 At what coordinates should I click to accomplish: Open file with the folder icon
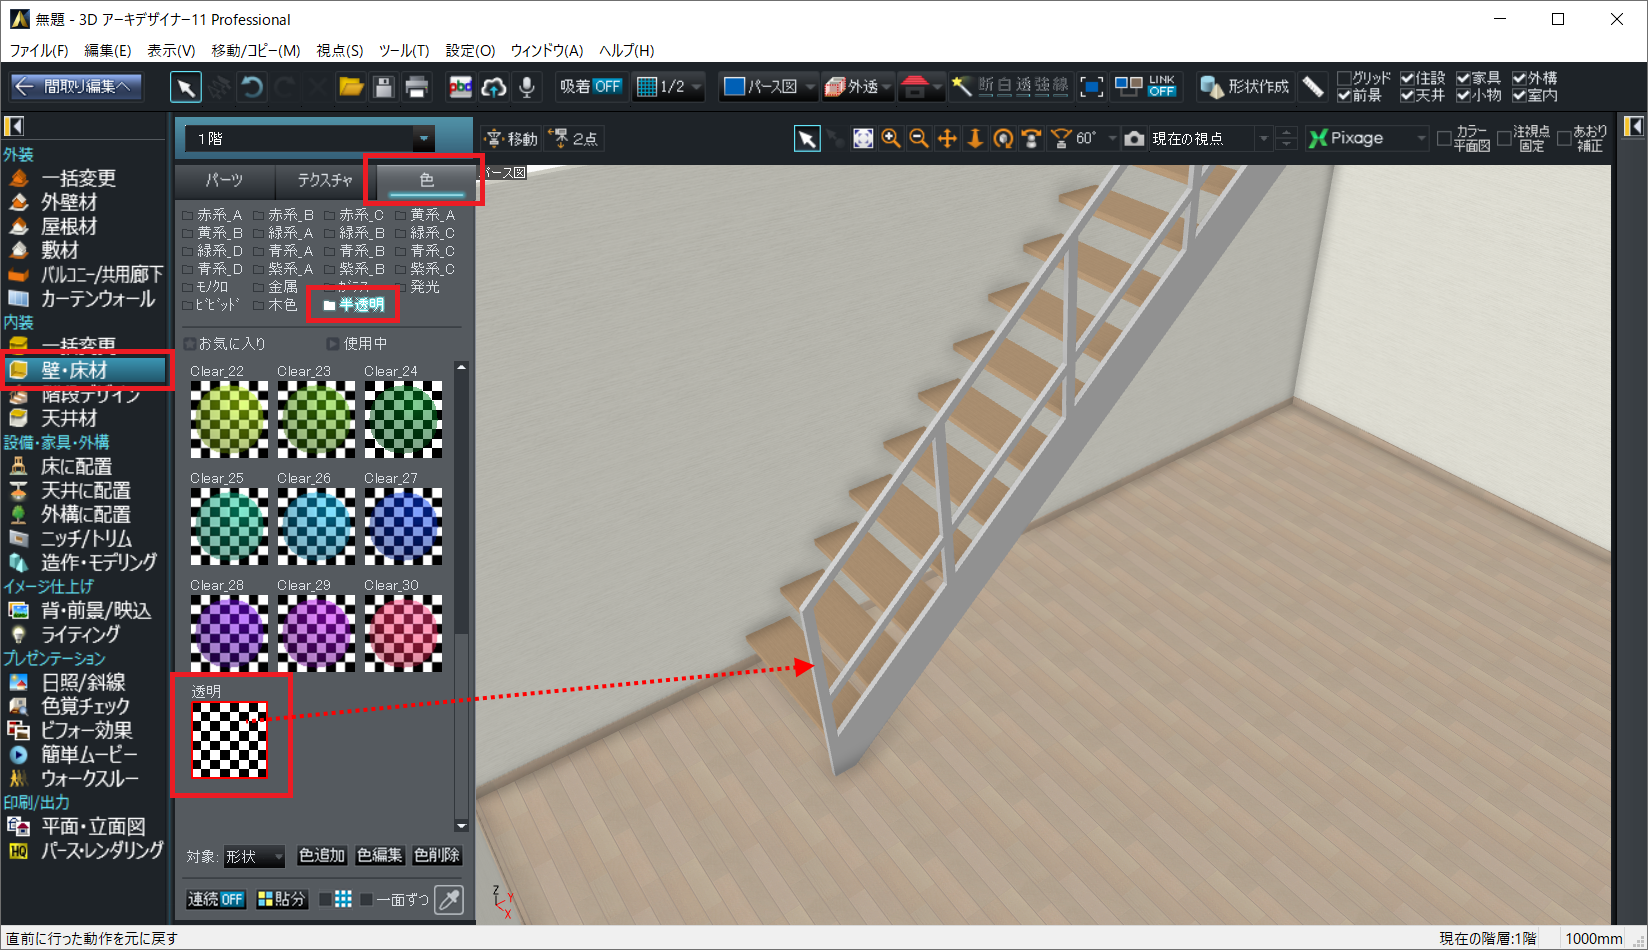tap(351, 87)
